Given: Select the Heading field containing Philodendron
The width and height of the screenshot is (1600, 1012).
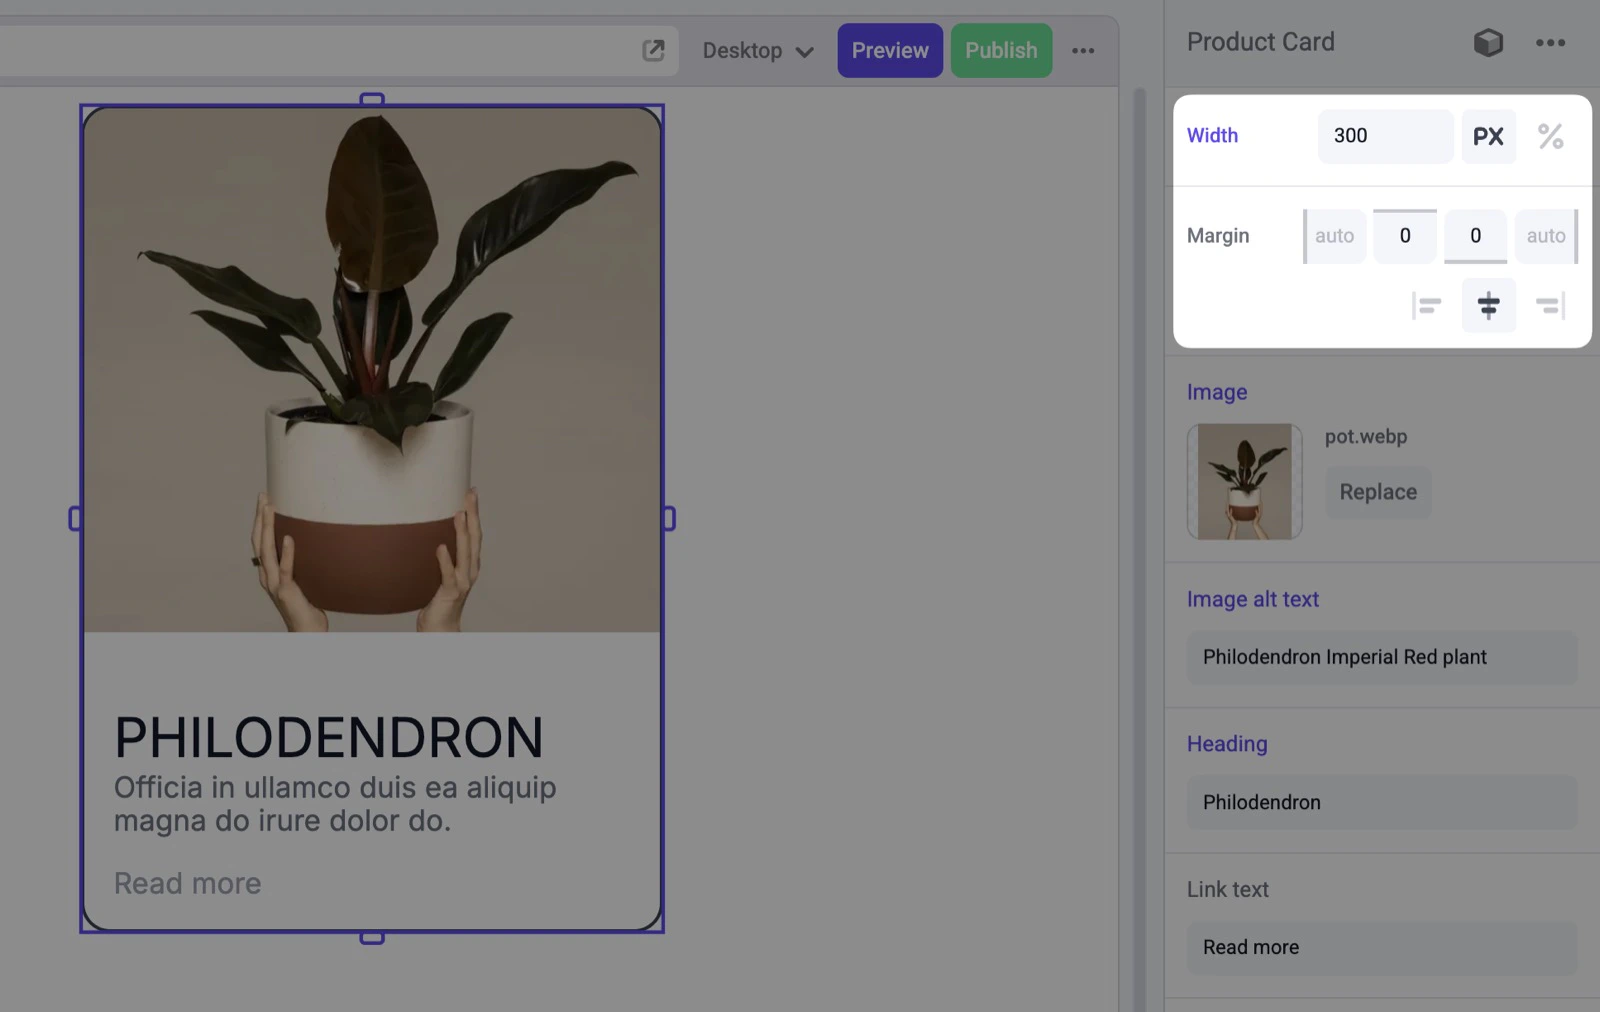Looking at the screenshot, I should click(1381, 802).
